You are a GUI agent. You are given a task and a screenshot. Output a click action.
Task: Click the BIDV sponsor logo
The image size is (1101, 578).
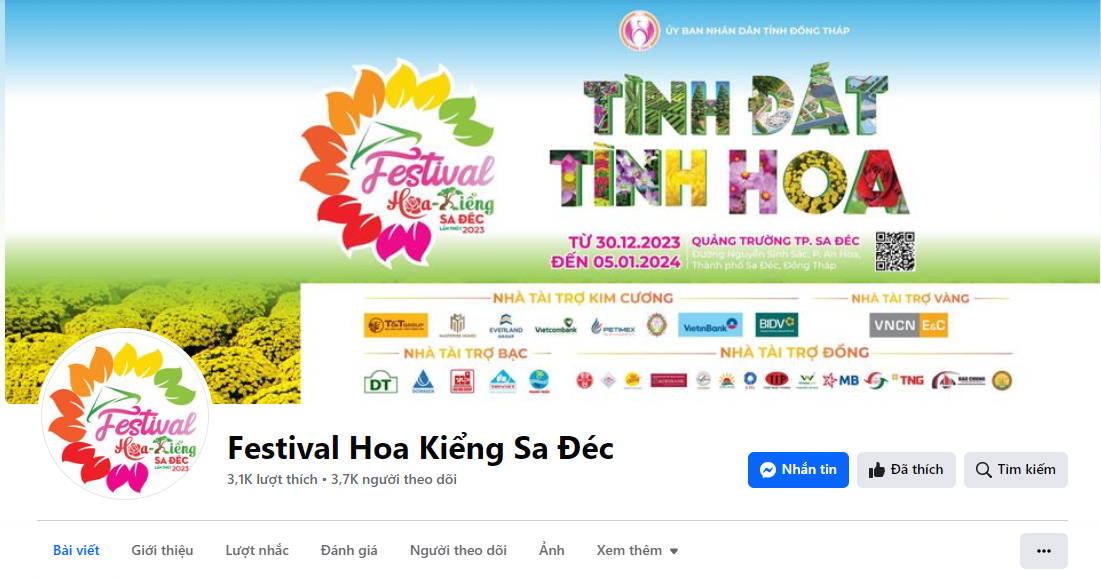[x=777, y=324]
